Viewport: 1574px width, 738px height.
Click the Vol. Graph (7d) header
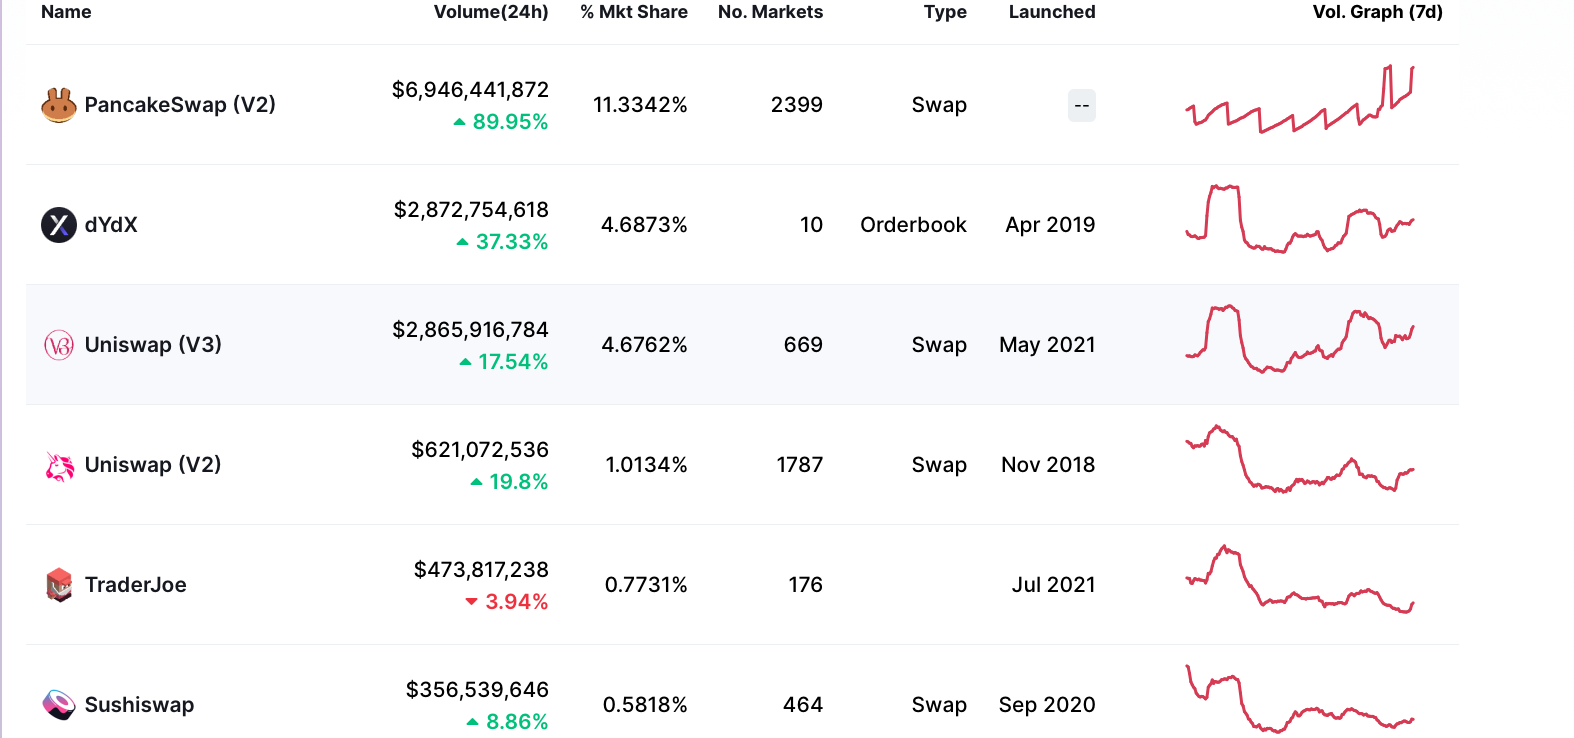click(x=1377, y=12)
